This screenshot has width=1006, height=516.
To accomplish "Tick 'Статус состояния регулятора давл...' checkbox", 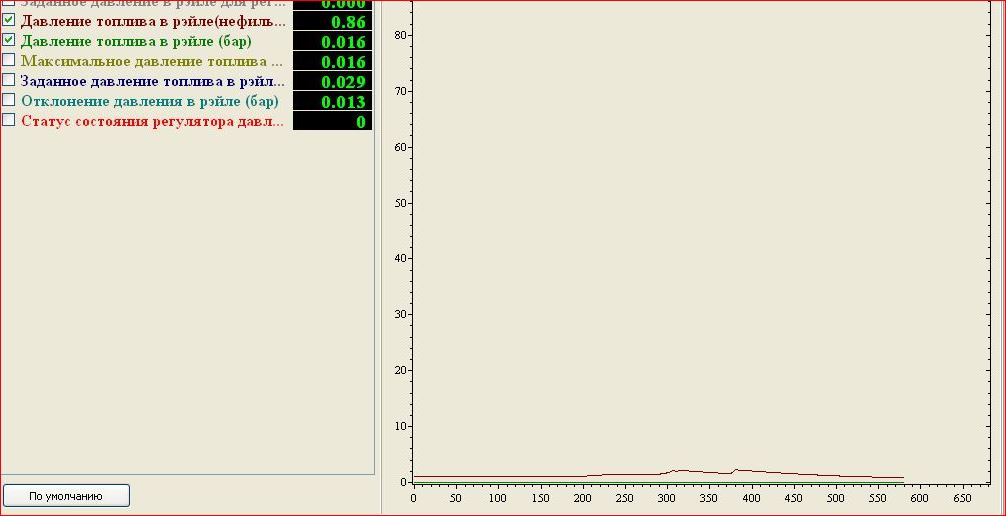I will [x=8, y=119].
